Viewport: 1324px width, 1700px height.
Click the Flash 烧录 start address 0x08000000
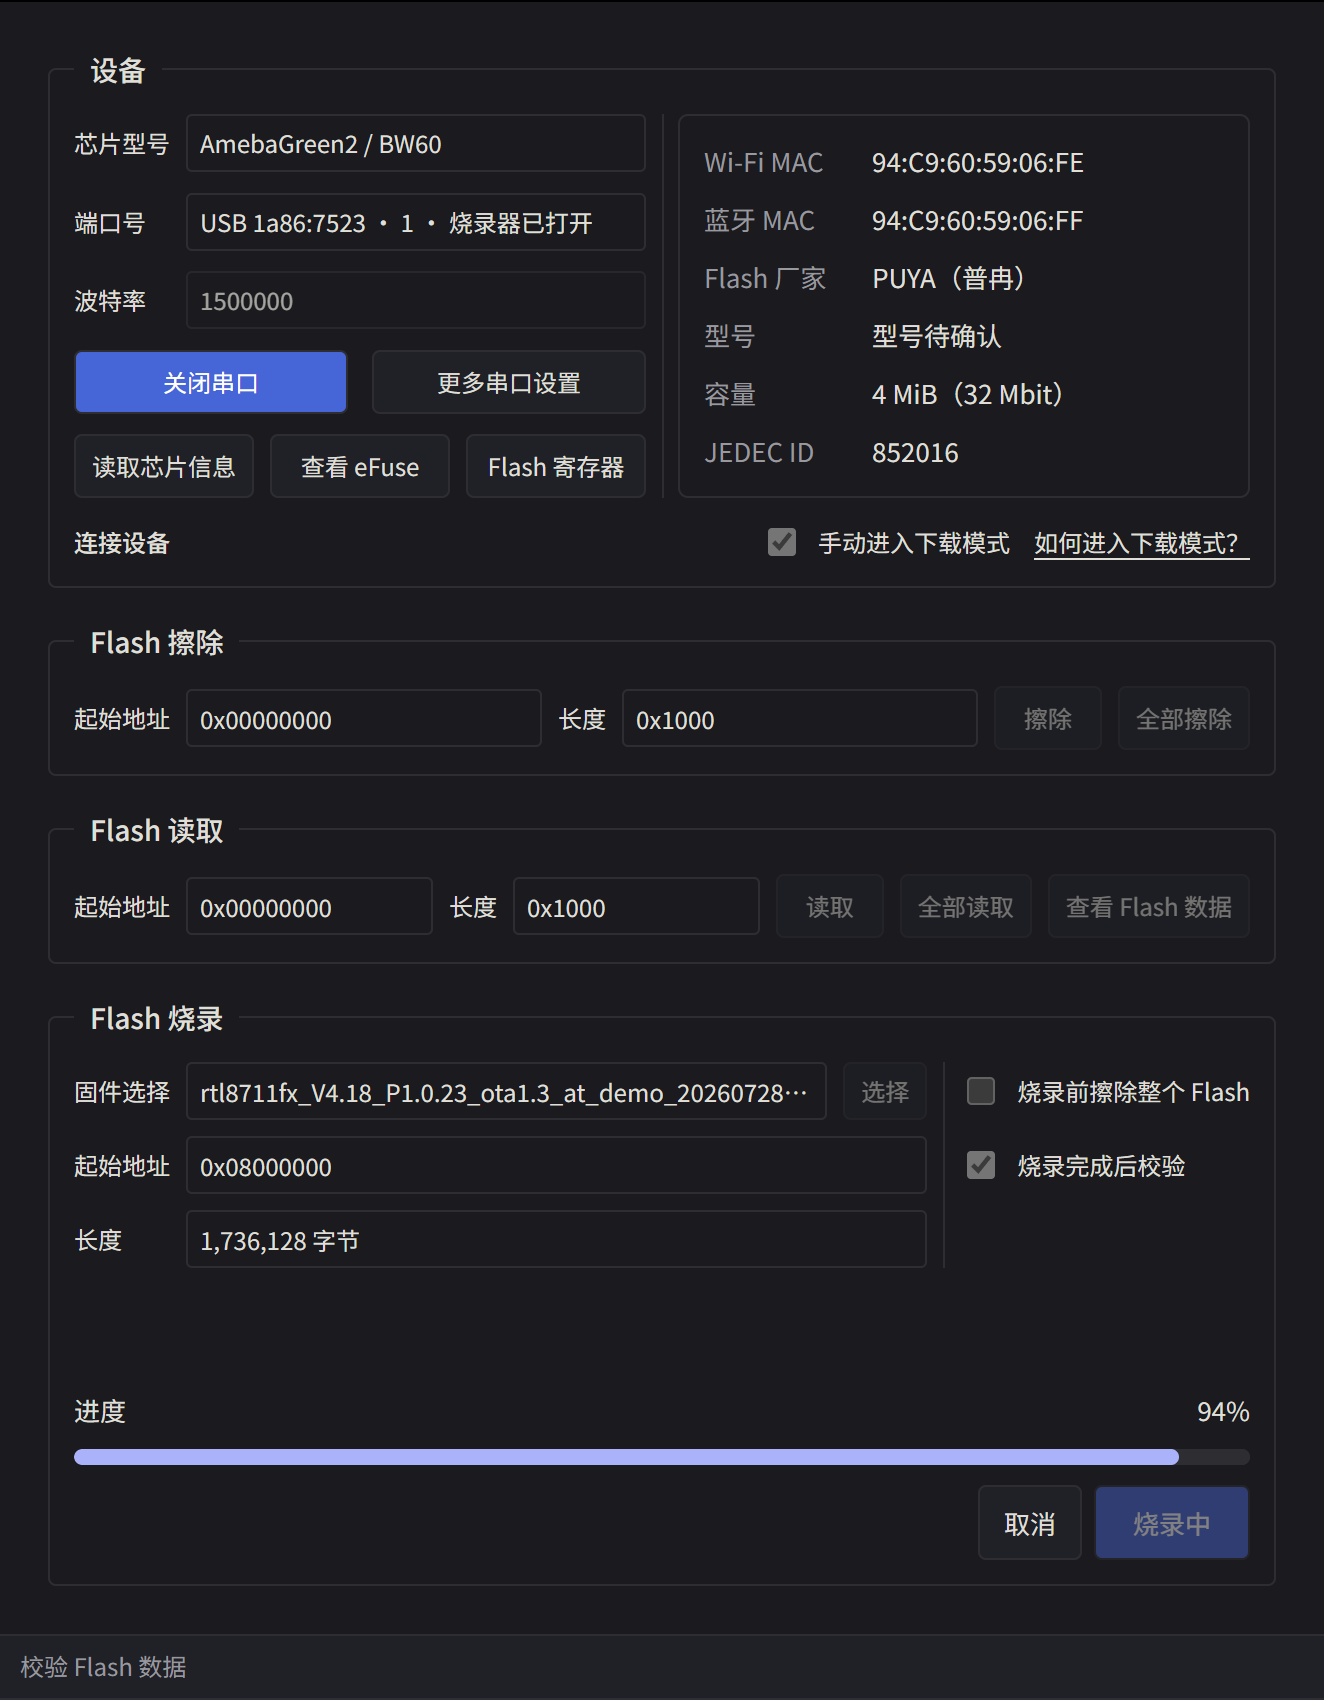[x=556, y=1165]
